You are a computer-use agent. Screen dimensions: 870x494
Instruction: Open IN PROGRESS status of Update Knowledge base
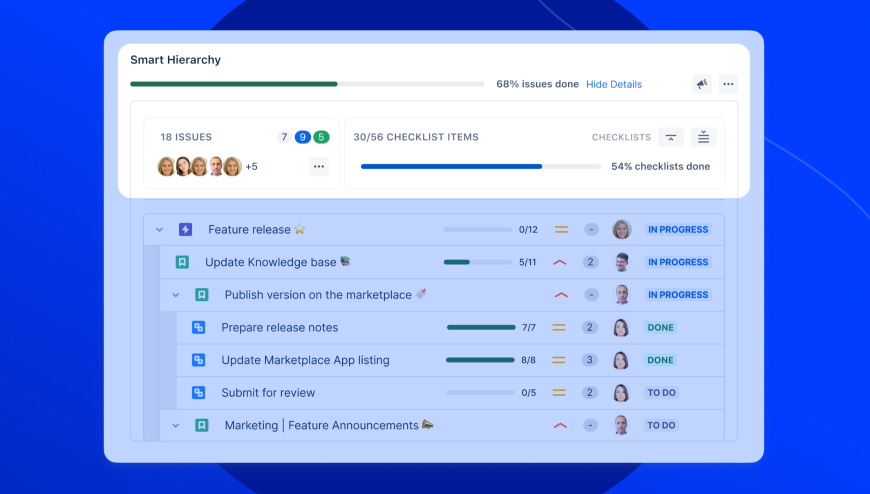(x=678, y=262)
